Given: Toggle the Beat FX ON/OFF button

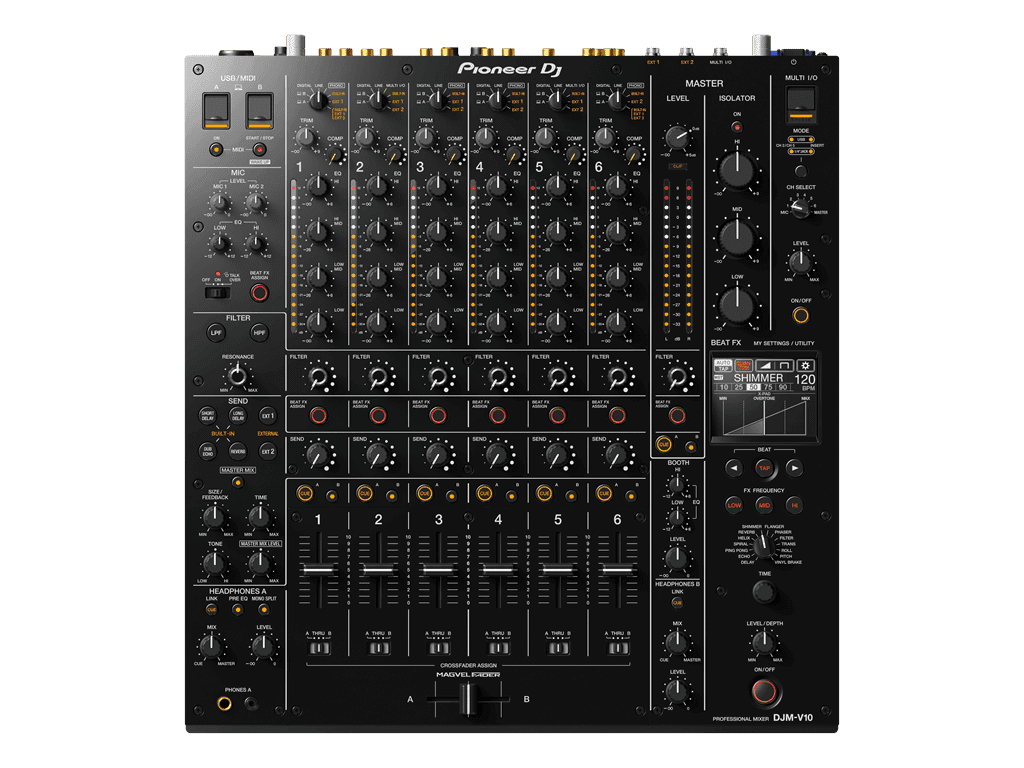Looking at the screenshot, I should click(x=764, y=691).
